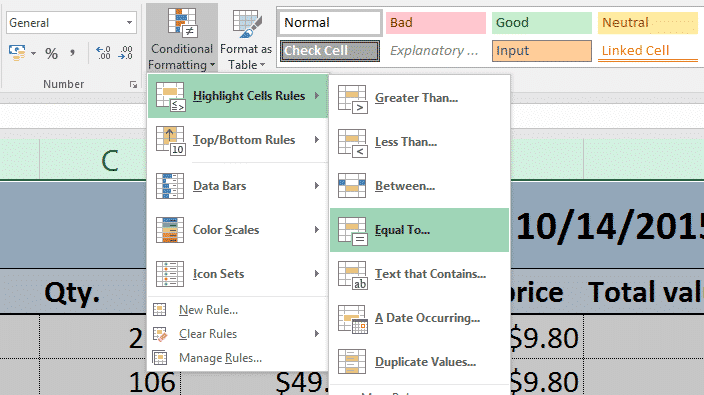Image resolution: width=704 pixels, height=395 pixels.
Task: Select column C header
Action: point(92,159)
